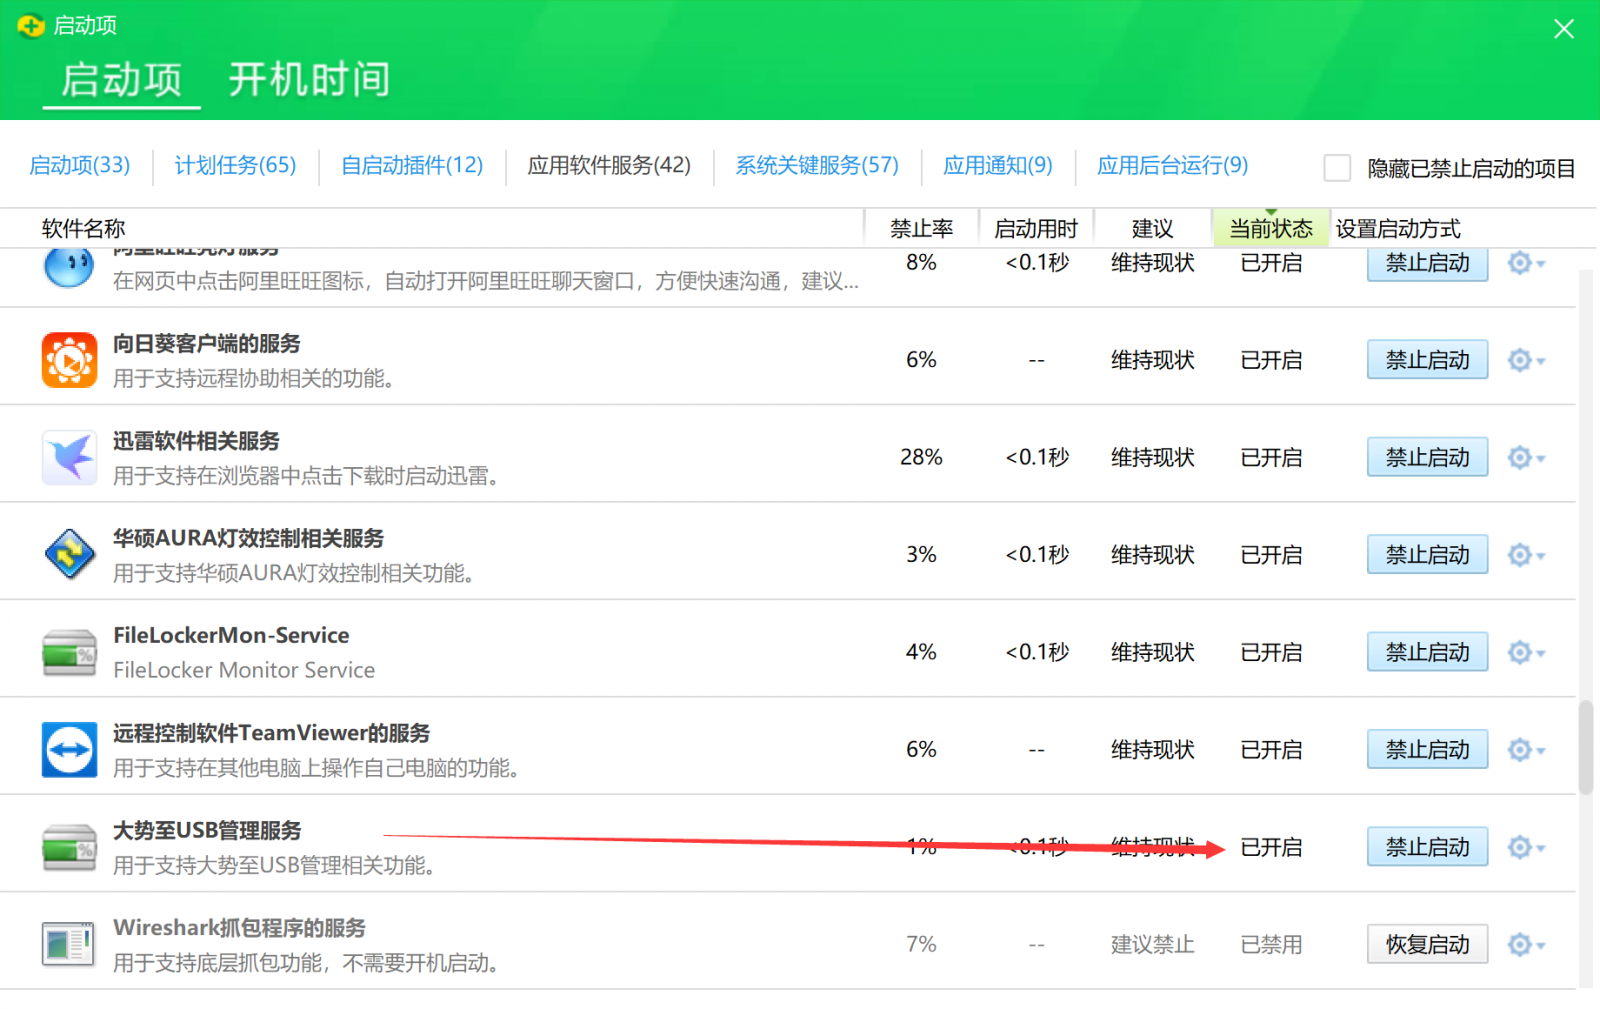Check 隐藏已禁止启动的项目 checkbox
Image resolution: width=1600 pixels, height=1009 pixels.
[x=1337, y=168]
